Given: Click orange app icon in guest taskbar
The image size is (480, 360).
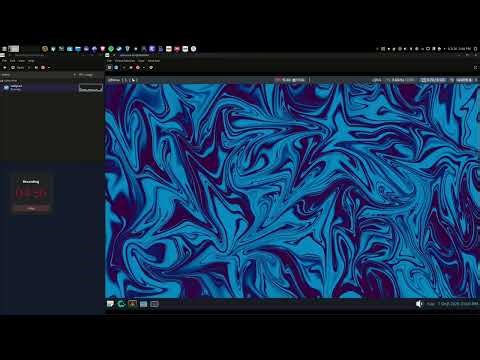Looking at the screenshot, I should [132, 304].
